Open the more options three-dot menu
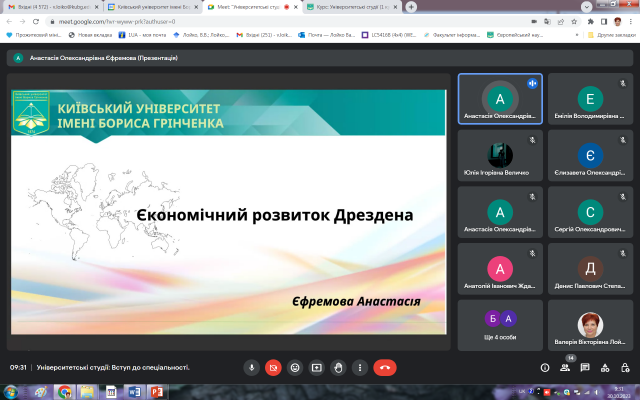640x400 pixels. [360, 367]
